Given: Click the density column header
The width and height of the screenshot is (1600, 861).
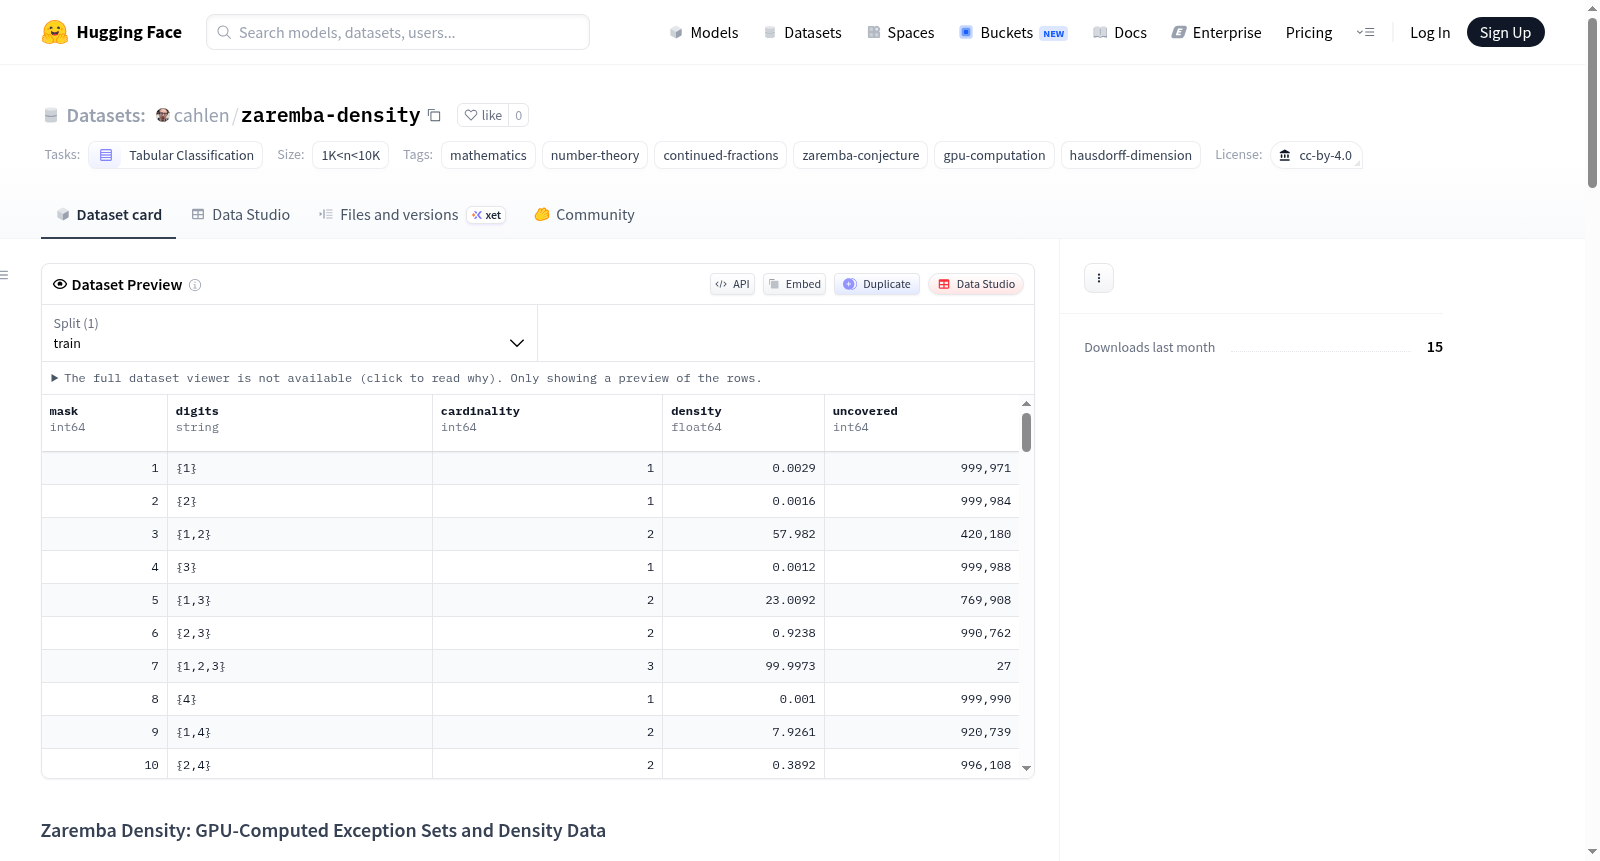Looking at the screenshot, I should 744,423.
